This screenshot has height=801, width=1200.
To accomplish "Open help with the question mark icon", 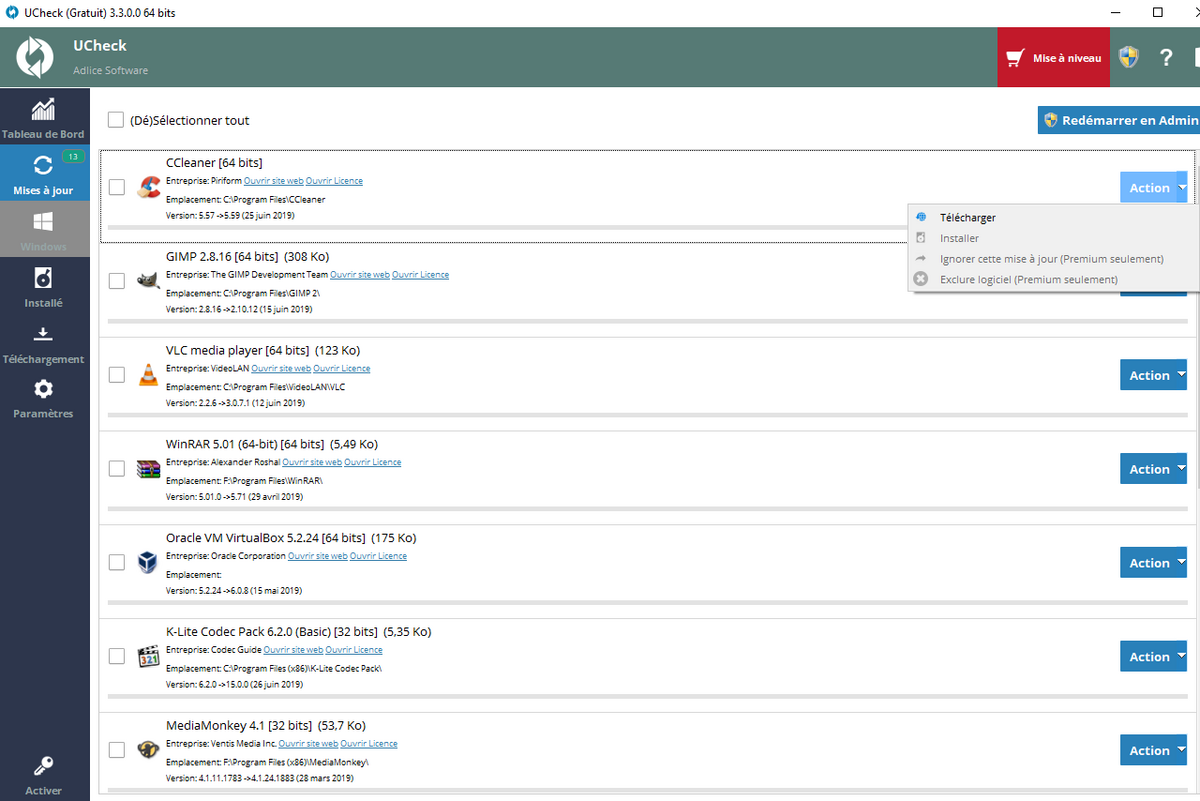I will click(1166, 57).
